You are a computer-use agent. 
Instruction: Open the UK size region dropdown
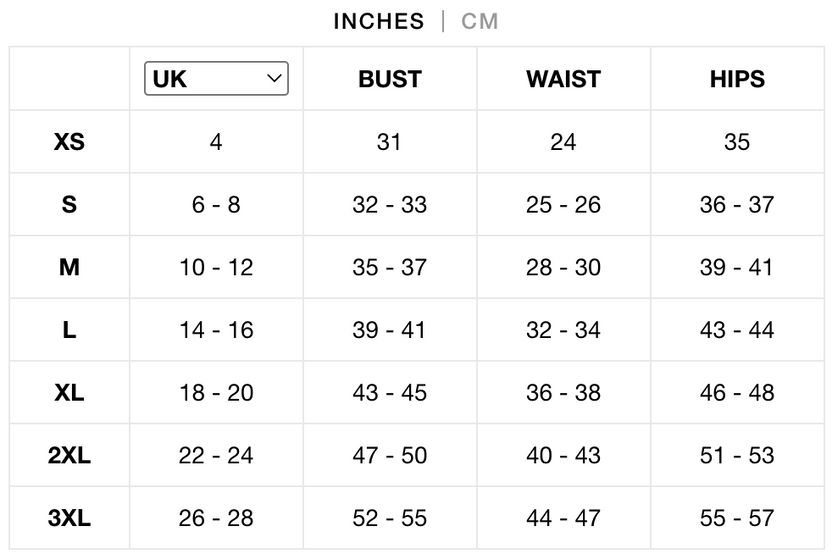[x=216, y=79]
